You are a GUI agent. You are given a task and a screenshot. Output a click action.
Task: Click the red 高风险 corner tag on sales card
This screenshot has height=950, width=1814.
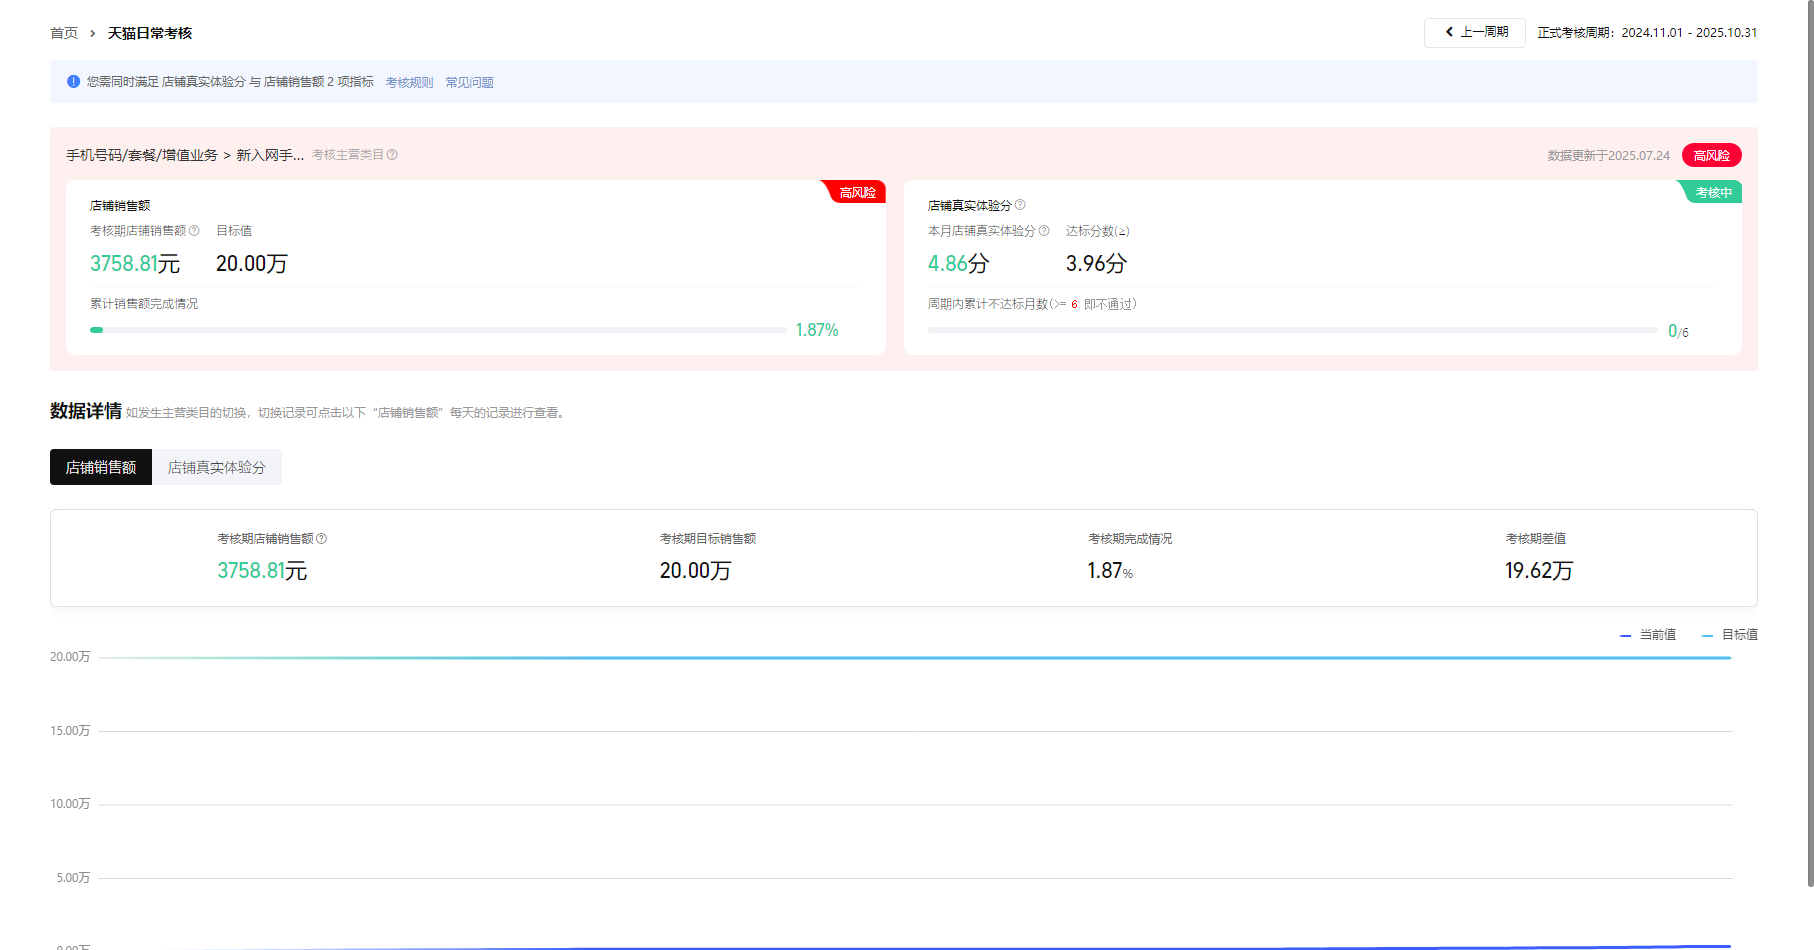click(856, 192)
